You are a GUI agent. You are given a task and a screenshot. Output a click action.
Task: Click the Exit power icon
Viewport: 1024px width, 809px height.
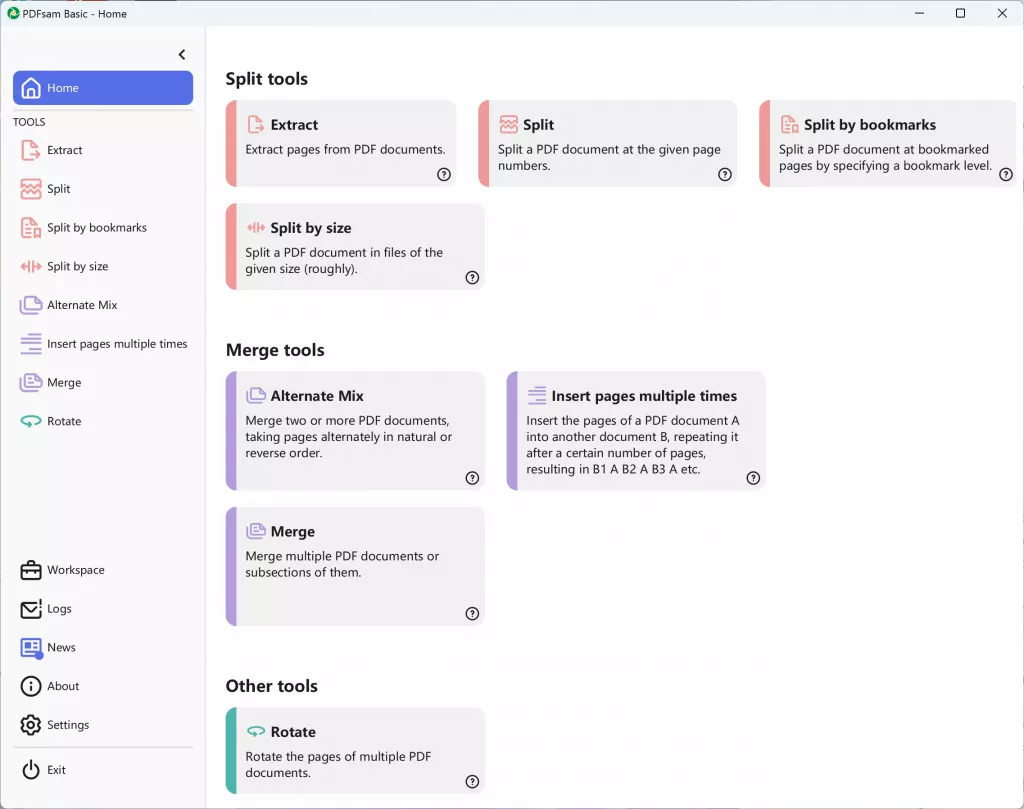(x=30, y=770)
